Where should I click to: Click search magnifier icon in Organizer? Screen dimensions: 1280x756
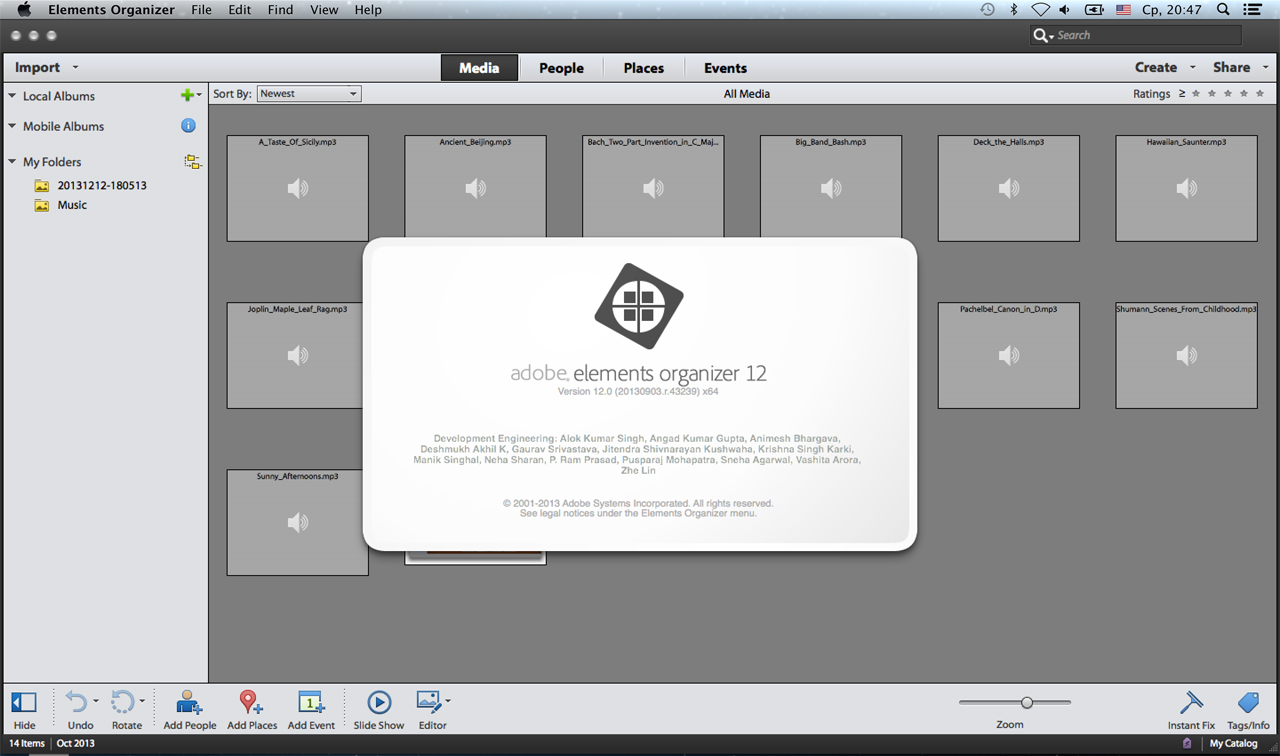[1043, 35]
